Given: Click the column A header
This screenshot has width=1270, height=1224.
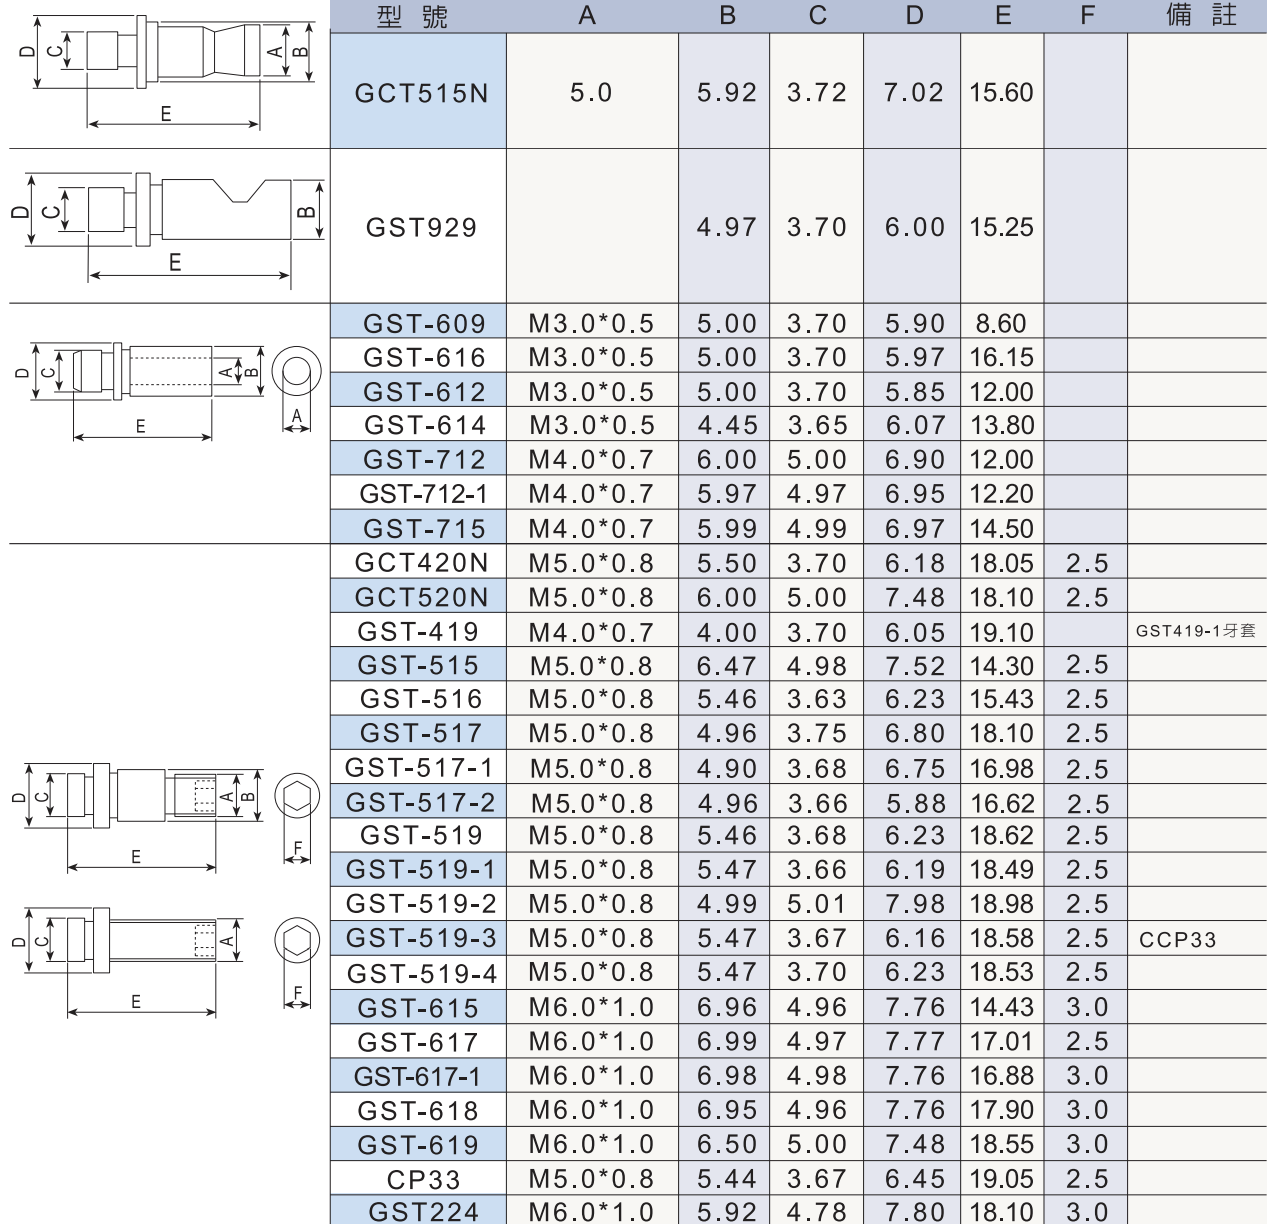Looking at the screenshot, I should point(587,16).
